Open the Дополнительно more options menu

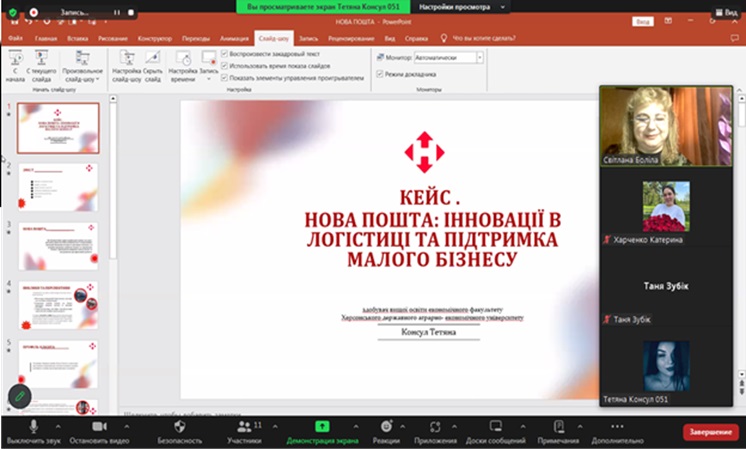tap(617, 432)
